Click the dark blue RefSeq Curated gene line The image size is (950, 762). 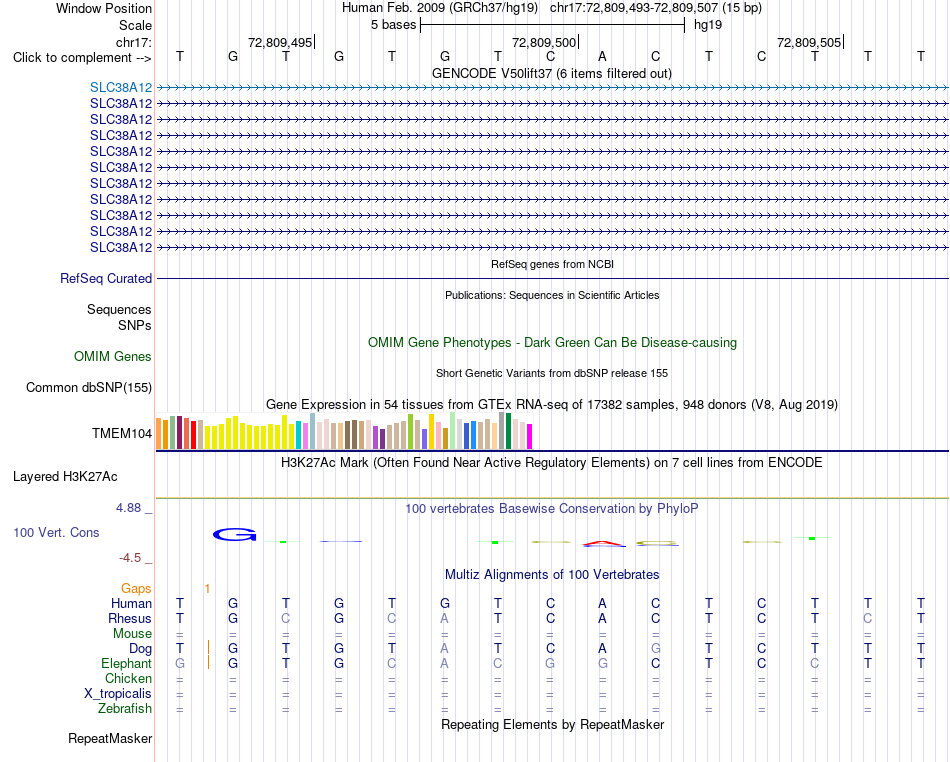(552, 279)
